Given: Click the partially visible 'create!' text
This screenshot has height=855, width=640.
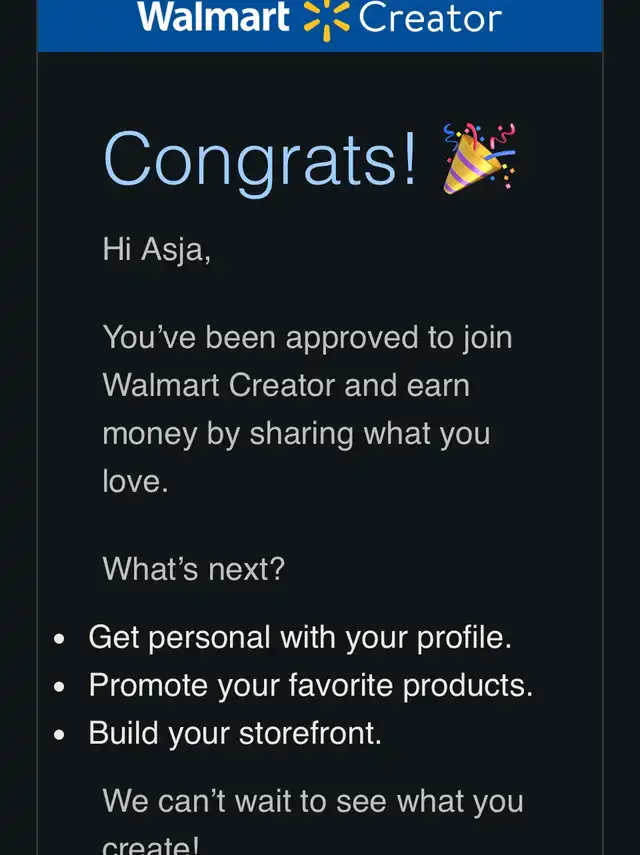Looking at the screenshot, I should pyautogui.click(x=150, y=846).
